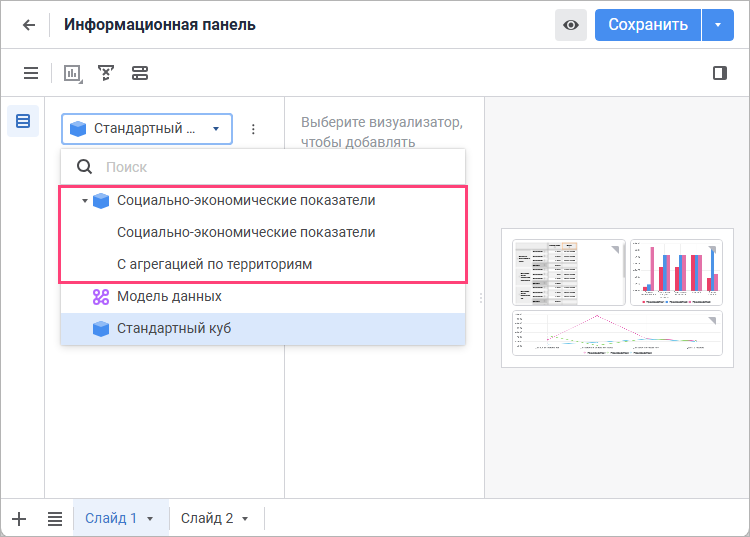This screenshot has height=537, width=750.
Task: Toggle preview mode with eye icon
Action: [x=571, y=25]
